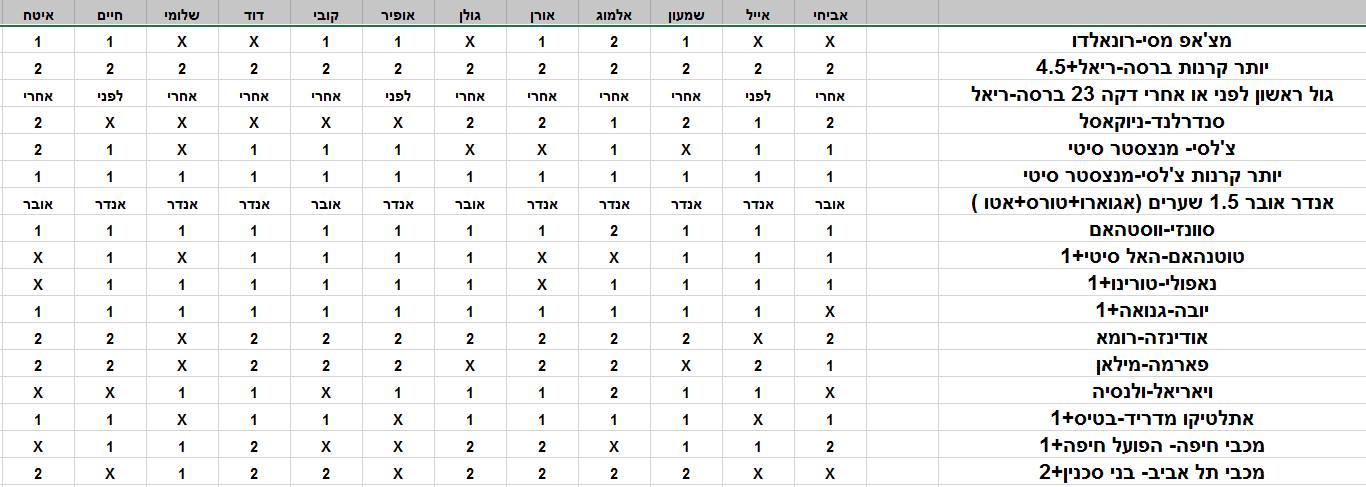
Task: Select the אביחי column header cell
Action: [x=830, y=13]
